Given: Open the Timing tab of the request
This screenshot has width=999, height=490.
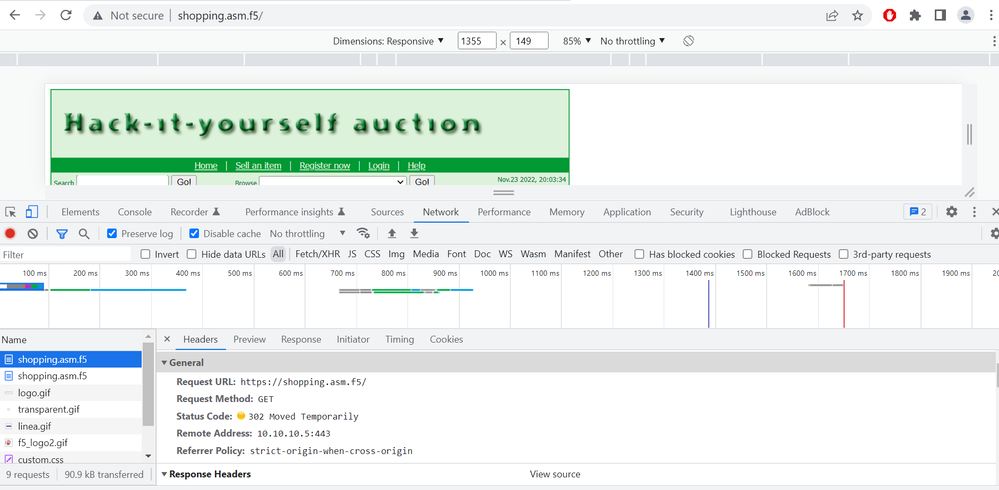Looking at the screenshot, I should [x=399, y=339].
